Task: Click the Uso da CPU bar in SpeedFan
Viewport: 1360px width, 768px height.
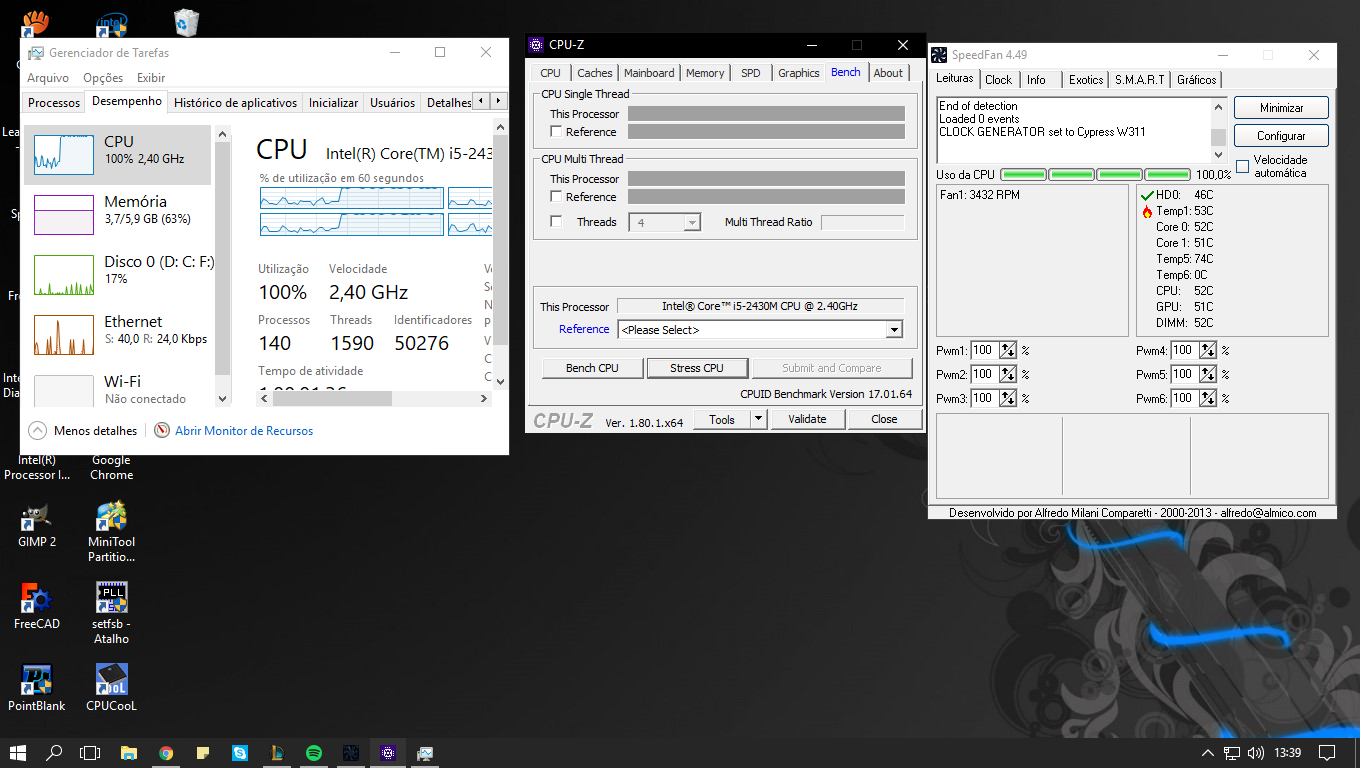Action: [1095, 175]
